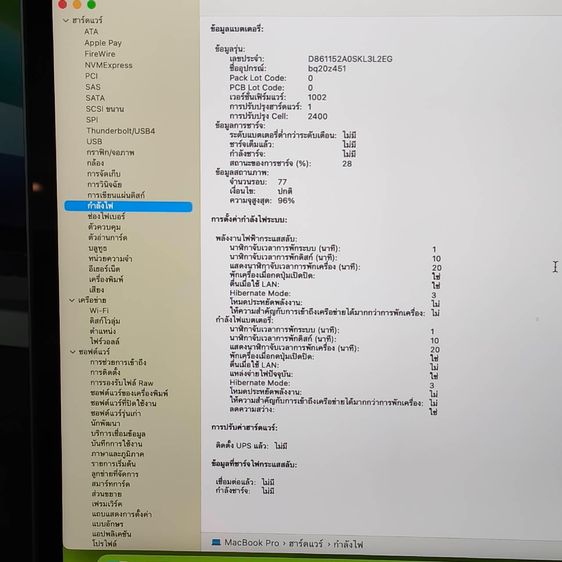The width and height of the screenshot is (562, 562).
Task: Select the USB sidebar item
Action: tap(94, 142)
